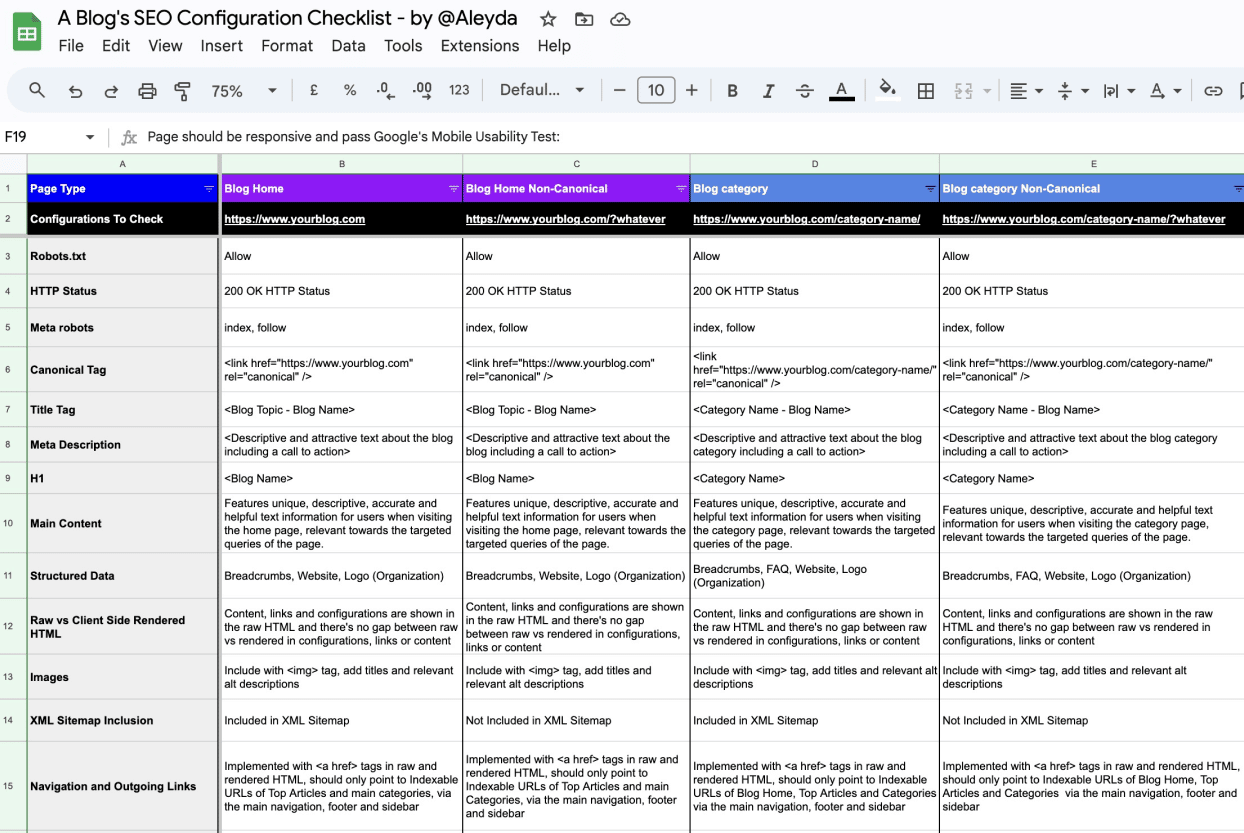Click into the formula bar text

pos(353,137)
